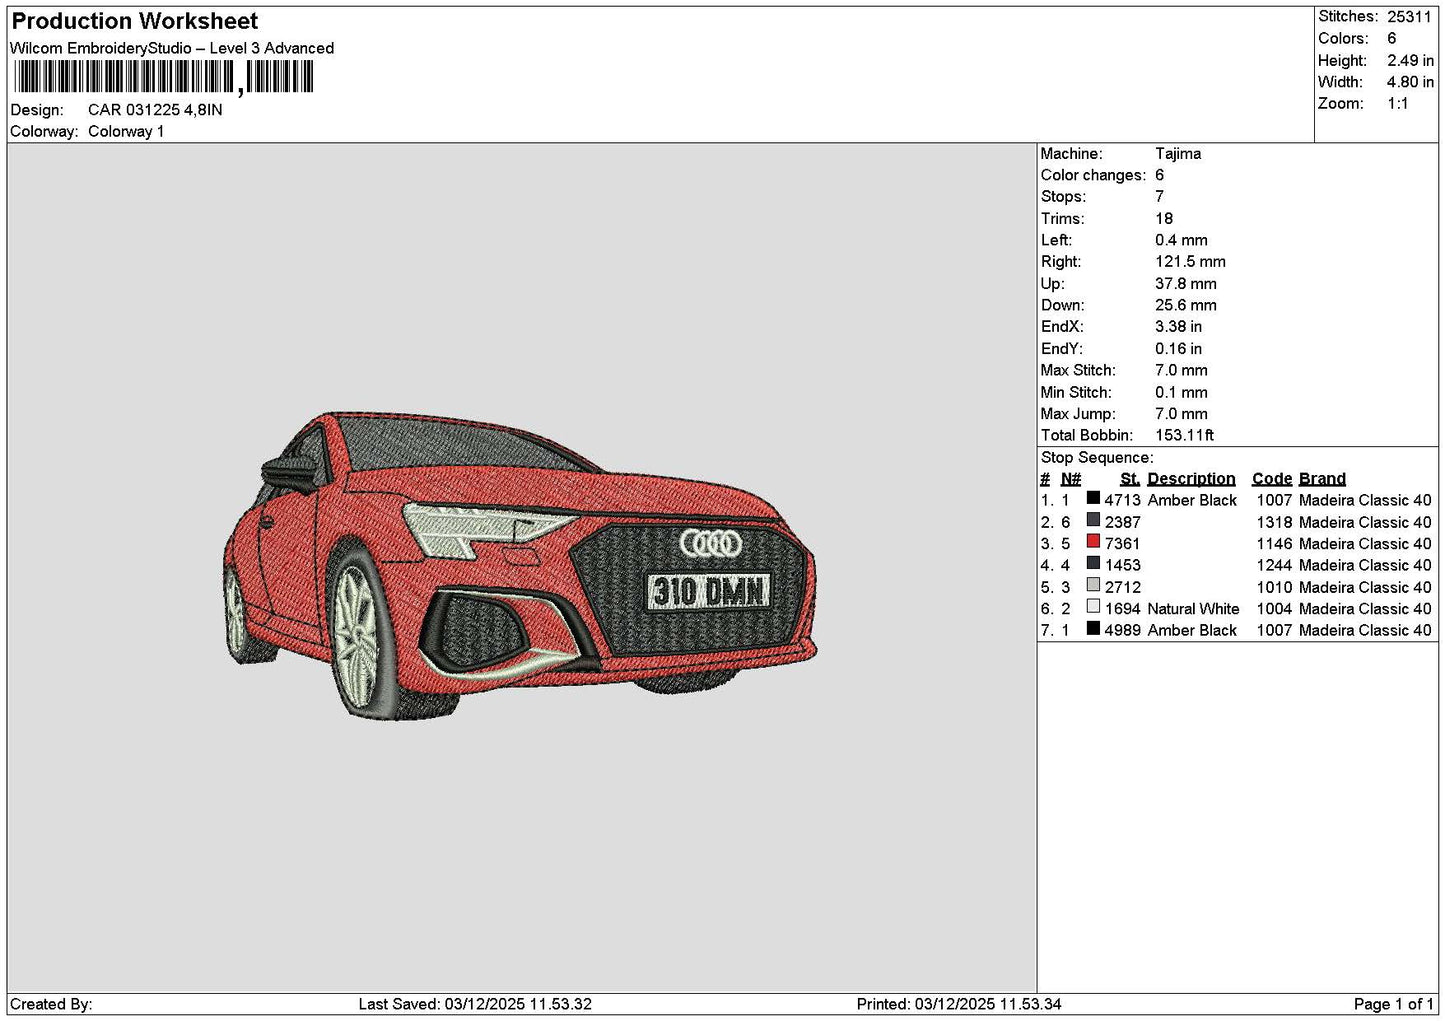Select the Left value '0.4 mm'

1181,241
